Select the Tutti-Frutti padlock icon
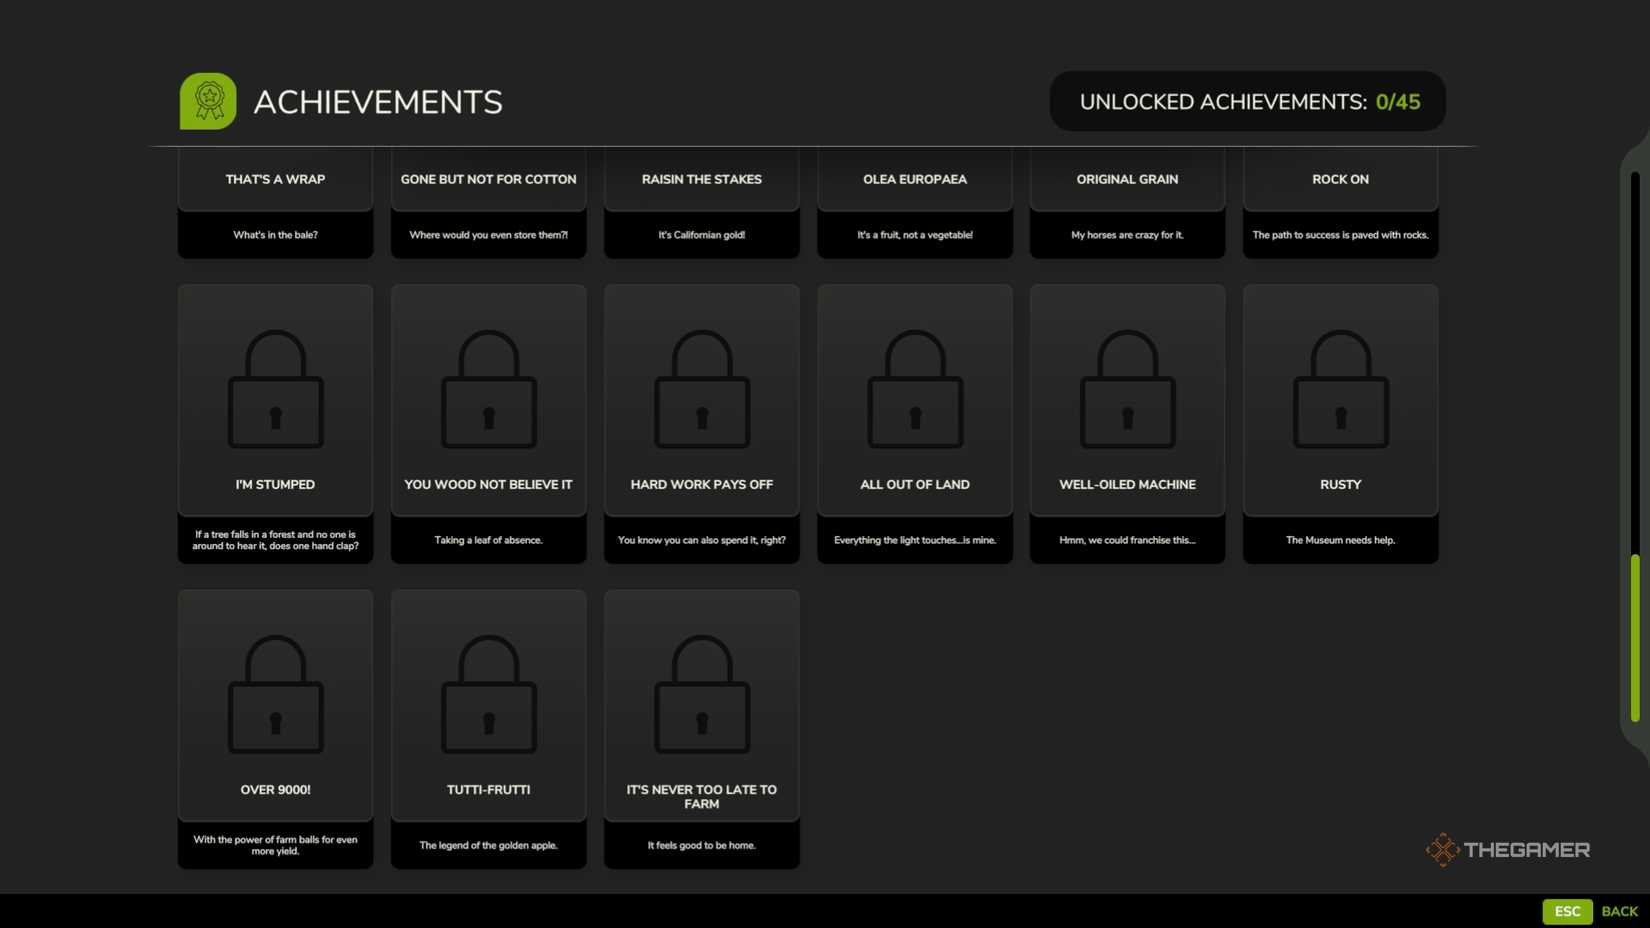Image resolution: width=1650 pixels, height=928 pixels. click(488, 695)
